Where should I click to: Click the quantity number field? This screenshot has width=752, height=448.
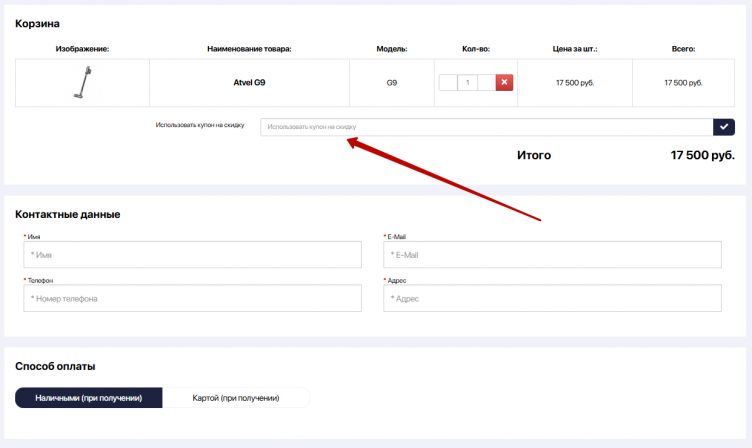click(467, 82)
